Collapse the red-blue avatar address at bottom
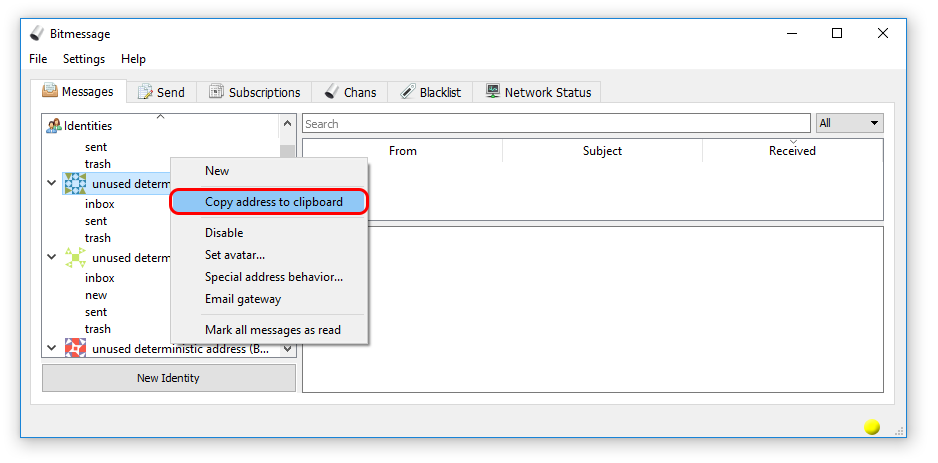Screen dimensions: 938x463 click(52, 348)
